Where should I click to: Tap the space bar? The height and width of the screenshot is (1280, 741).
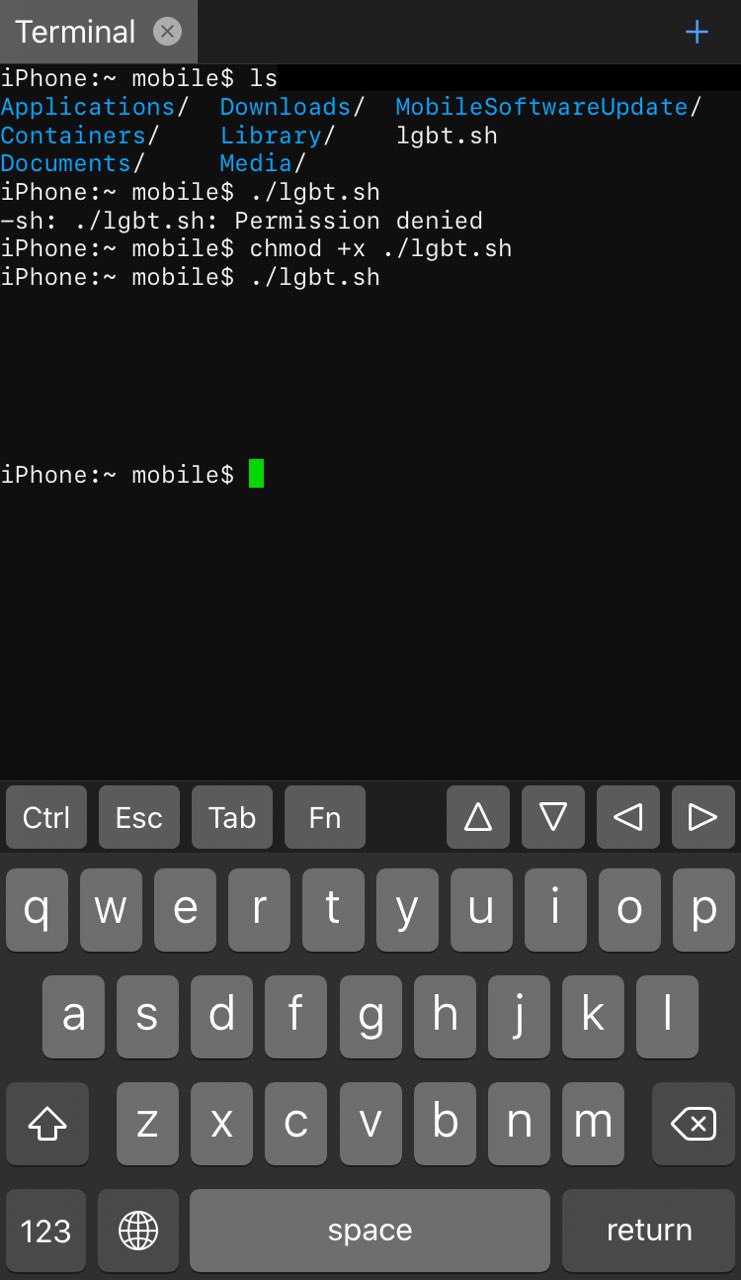tap(370, 1230)
